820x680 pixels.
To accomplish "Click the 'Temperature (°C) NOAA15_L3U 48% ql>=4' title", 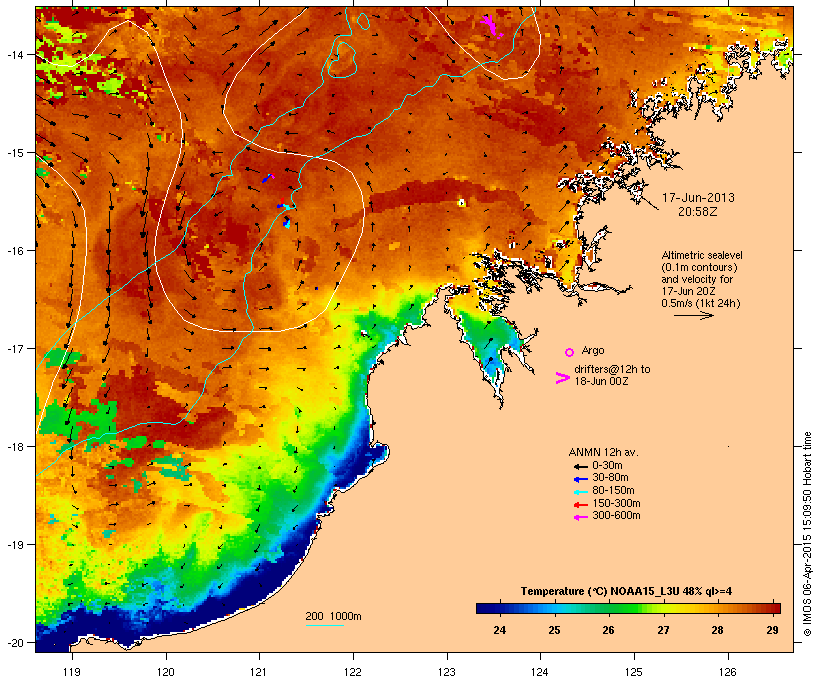I will pyautogui.click(x=626, y=591).
